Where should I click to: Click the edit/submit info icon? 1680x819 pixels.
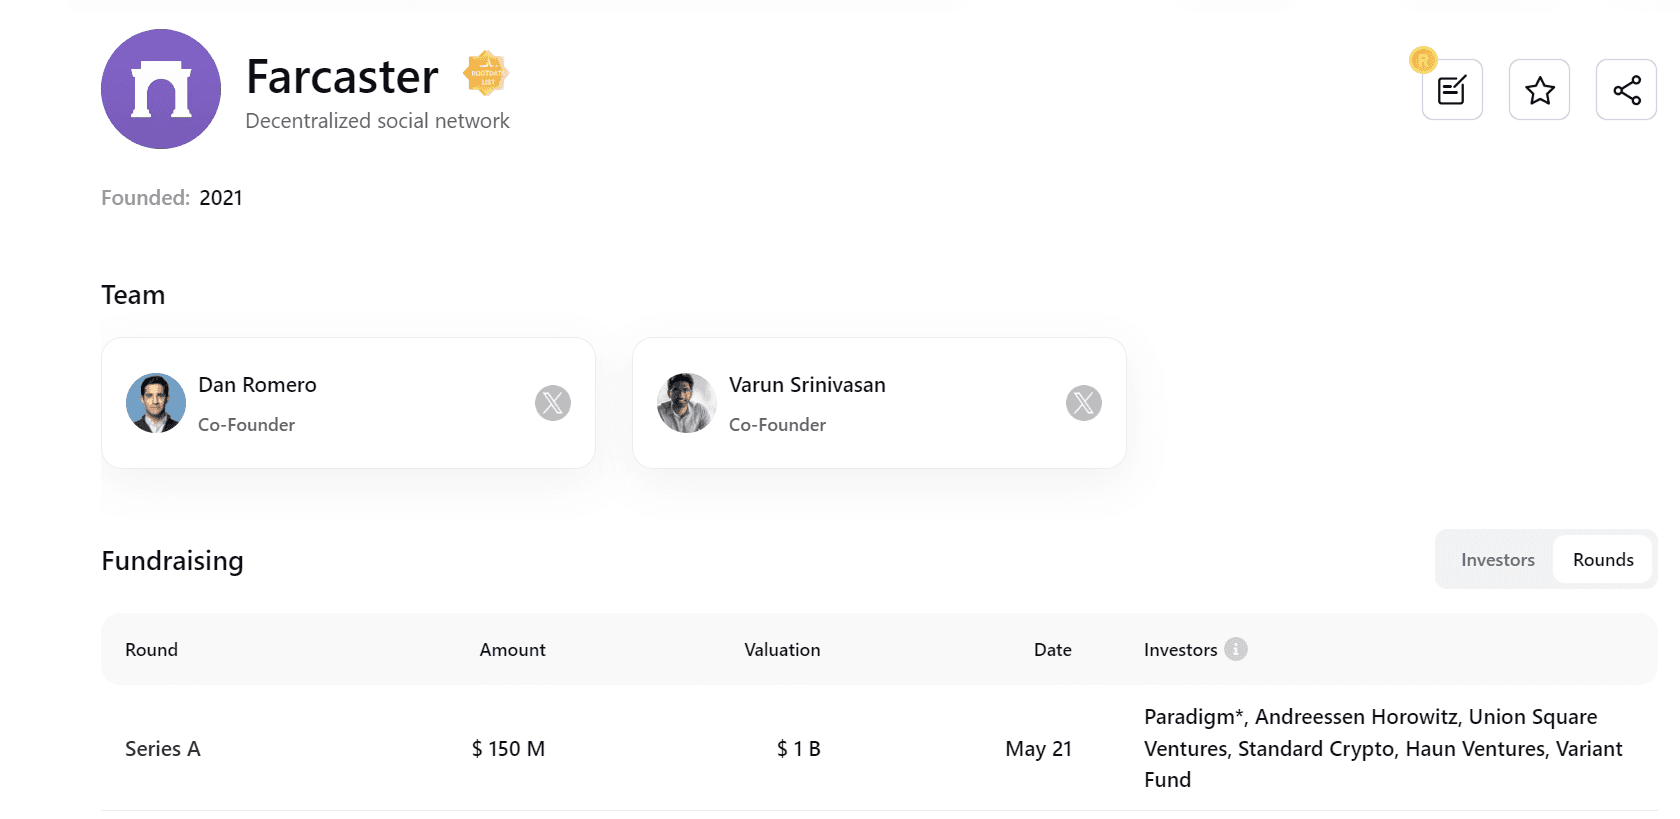[1451, 90]
